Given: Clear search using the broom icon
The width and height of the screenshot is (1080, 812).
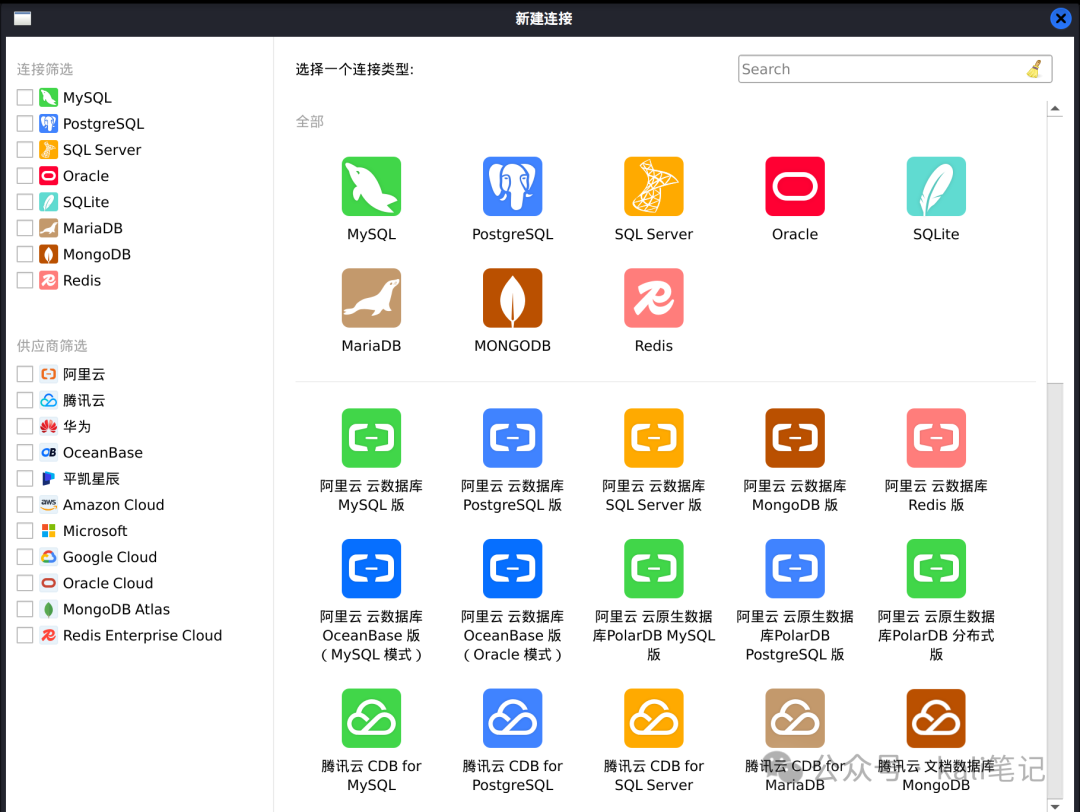Looking at the screenshot, I should tap(1034, 69).
